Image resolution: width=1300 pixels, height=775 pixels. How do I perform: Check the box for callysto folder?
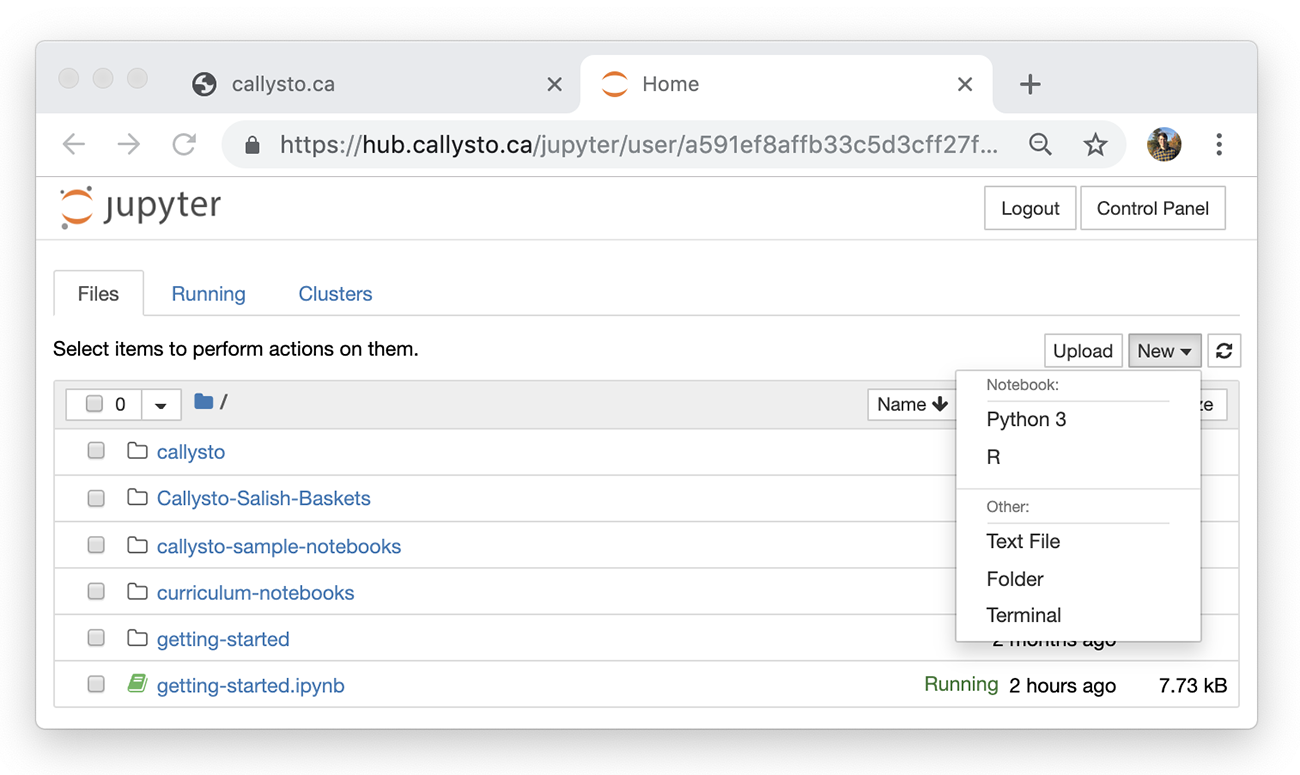pos(96,451)
